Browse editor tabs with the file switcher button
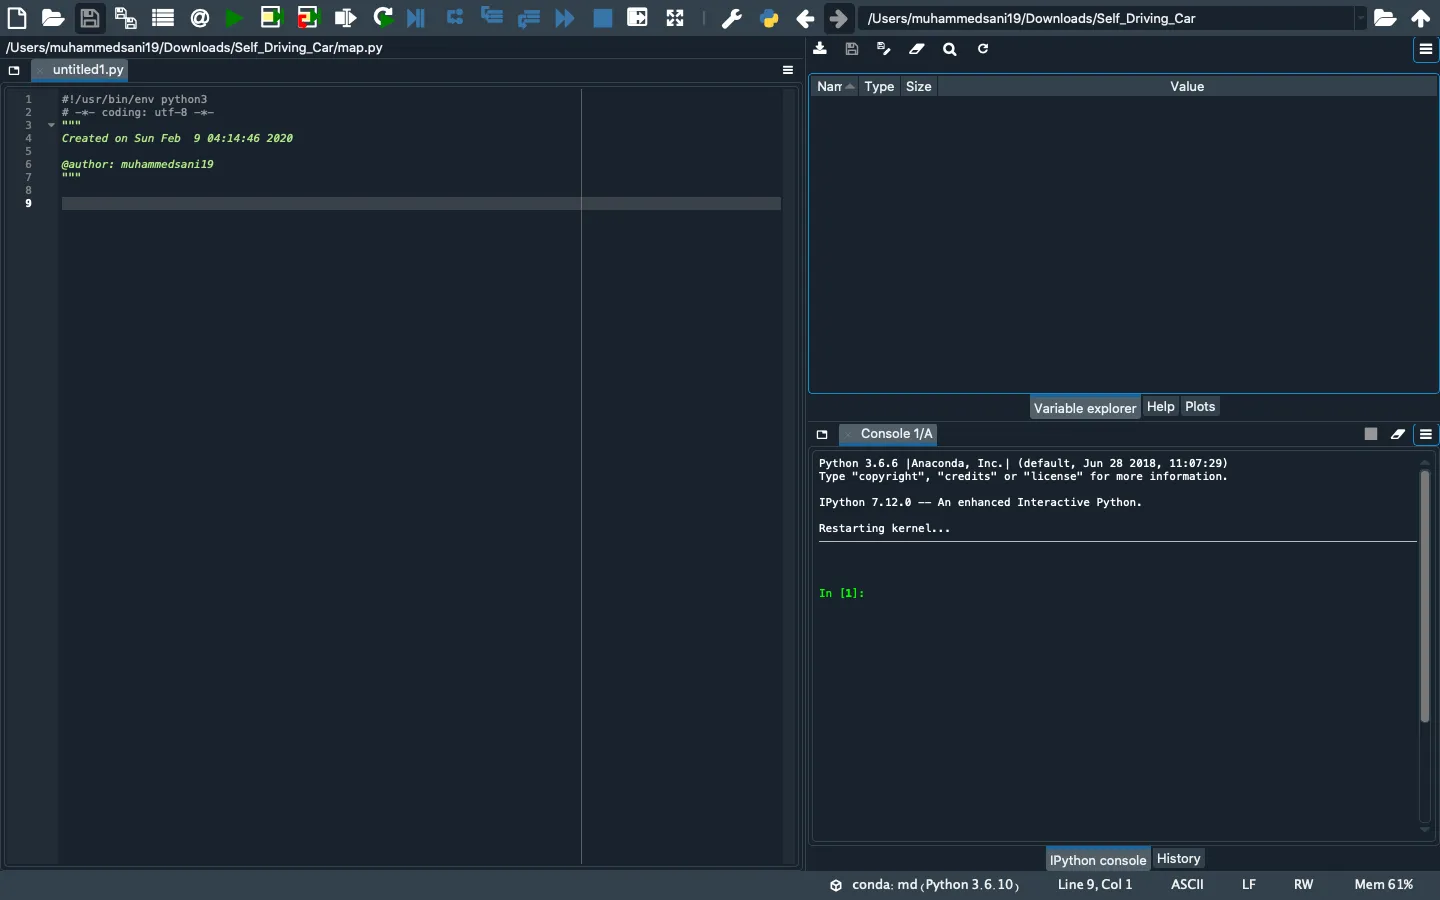 (x=14, y=70)
